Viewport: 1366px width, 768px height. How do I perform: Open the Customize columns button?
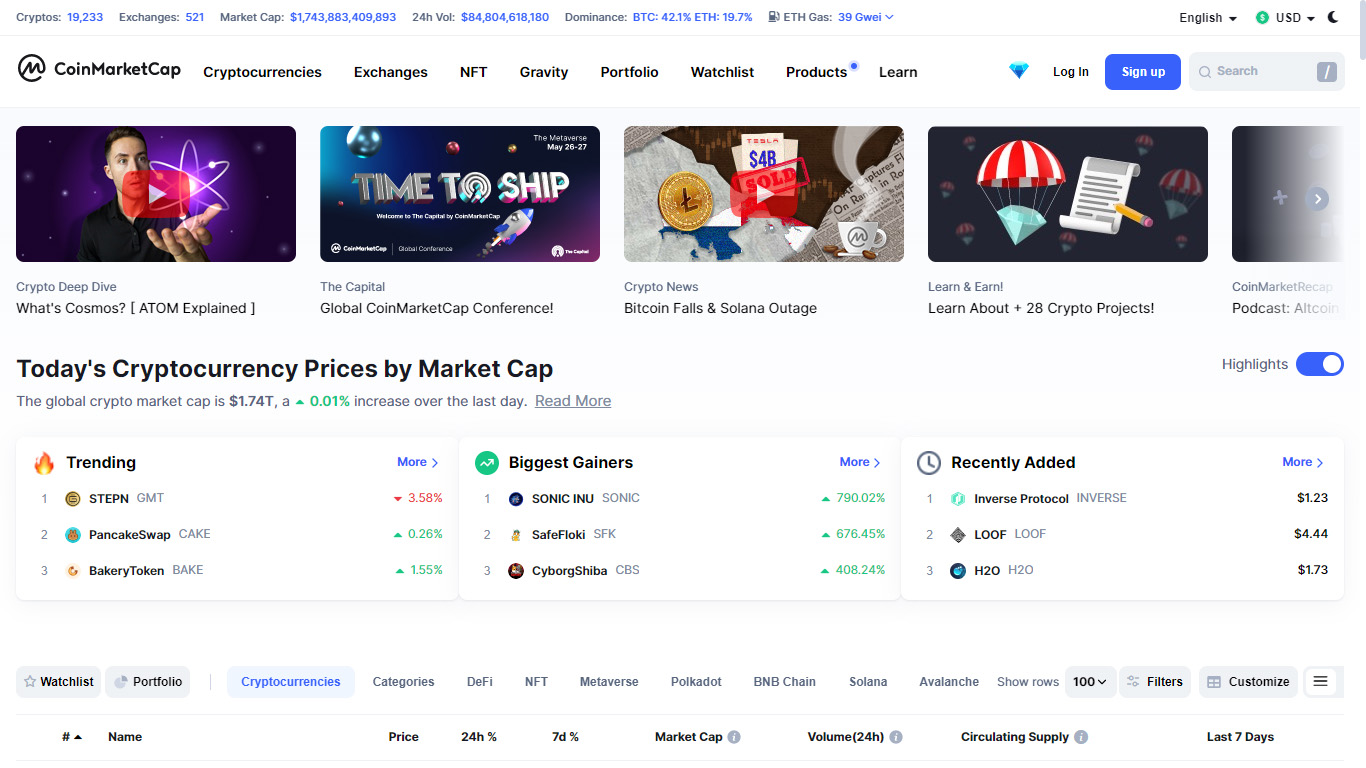click(x=1248, y=682)
